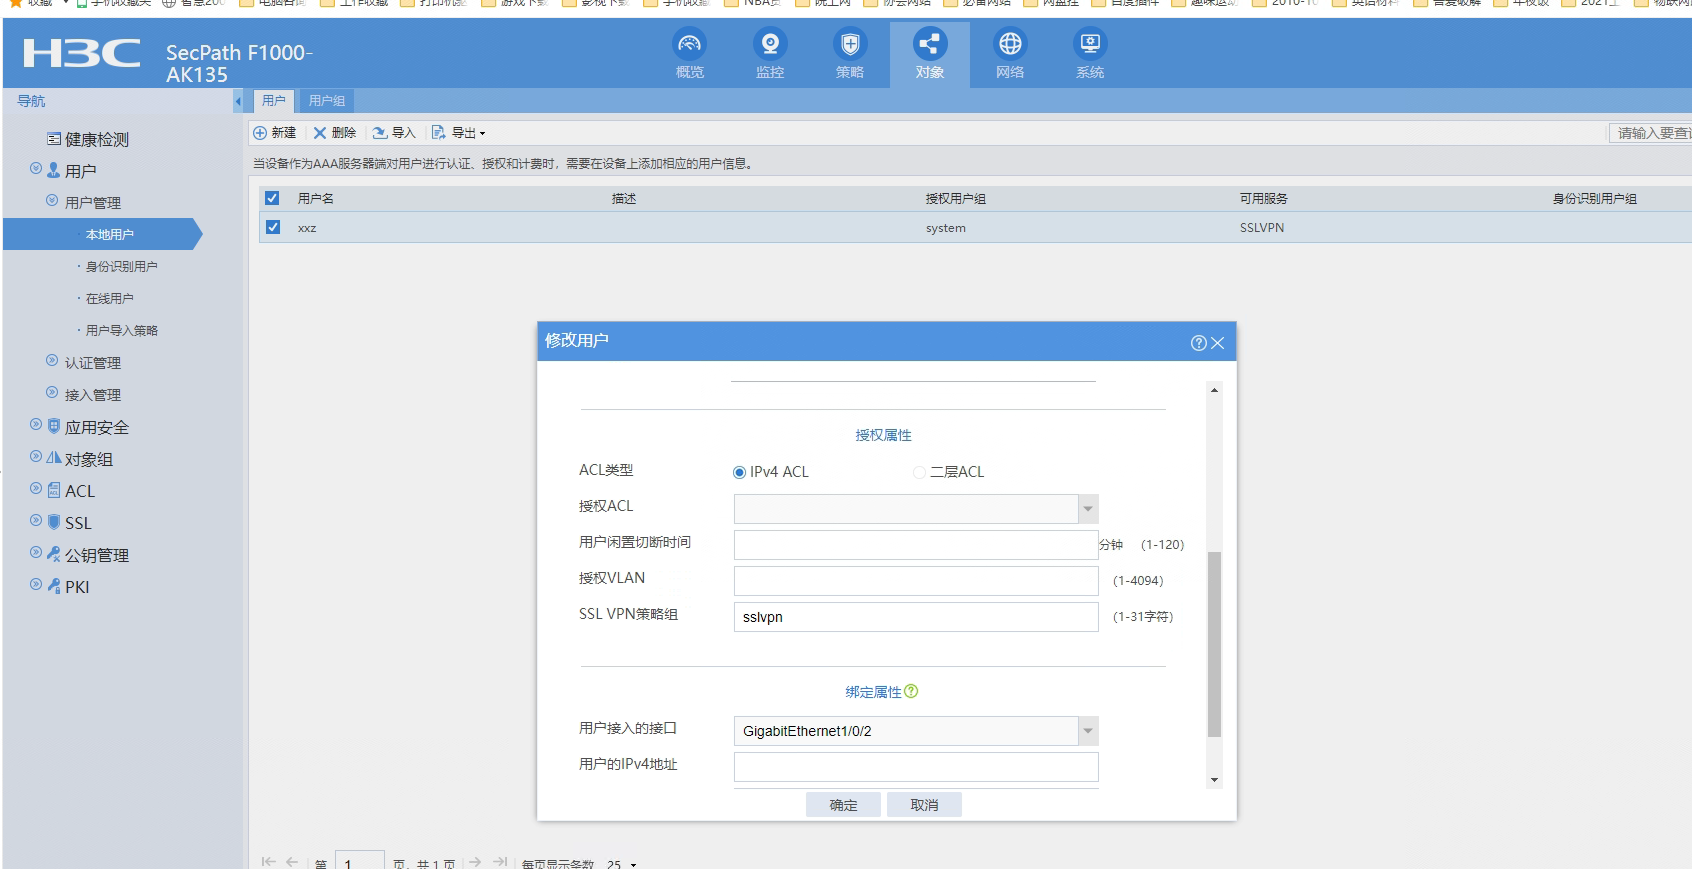
Task: Focus the 用户闲置切断时间 input field
Action: [916, 545]
